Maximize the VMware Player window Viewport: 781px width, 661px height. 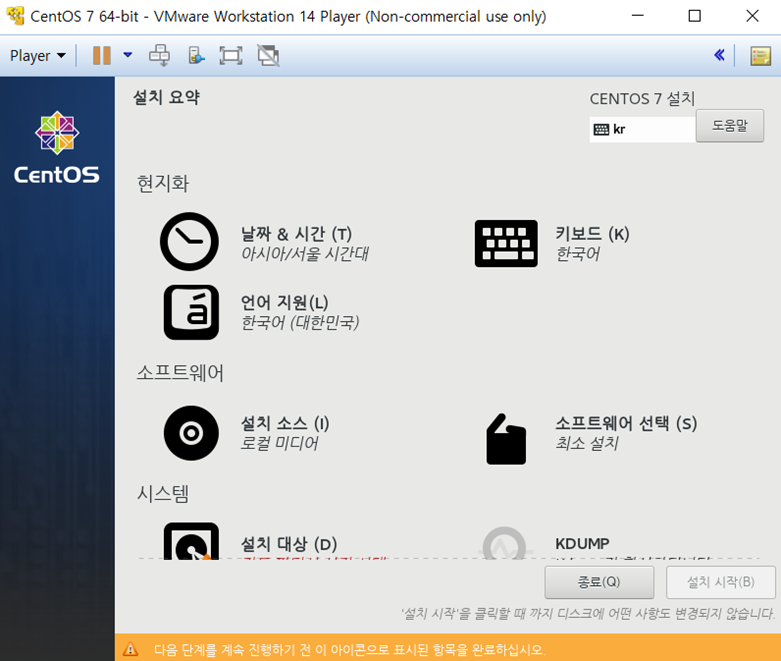[694, 16]
